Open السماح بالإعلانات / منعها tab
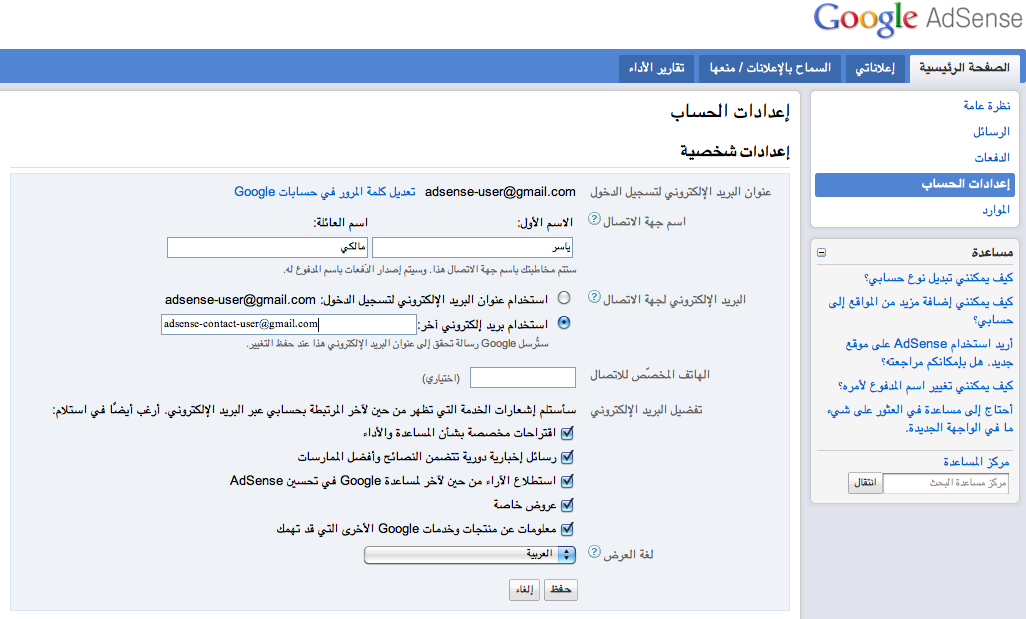 point(770,68)
